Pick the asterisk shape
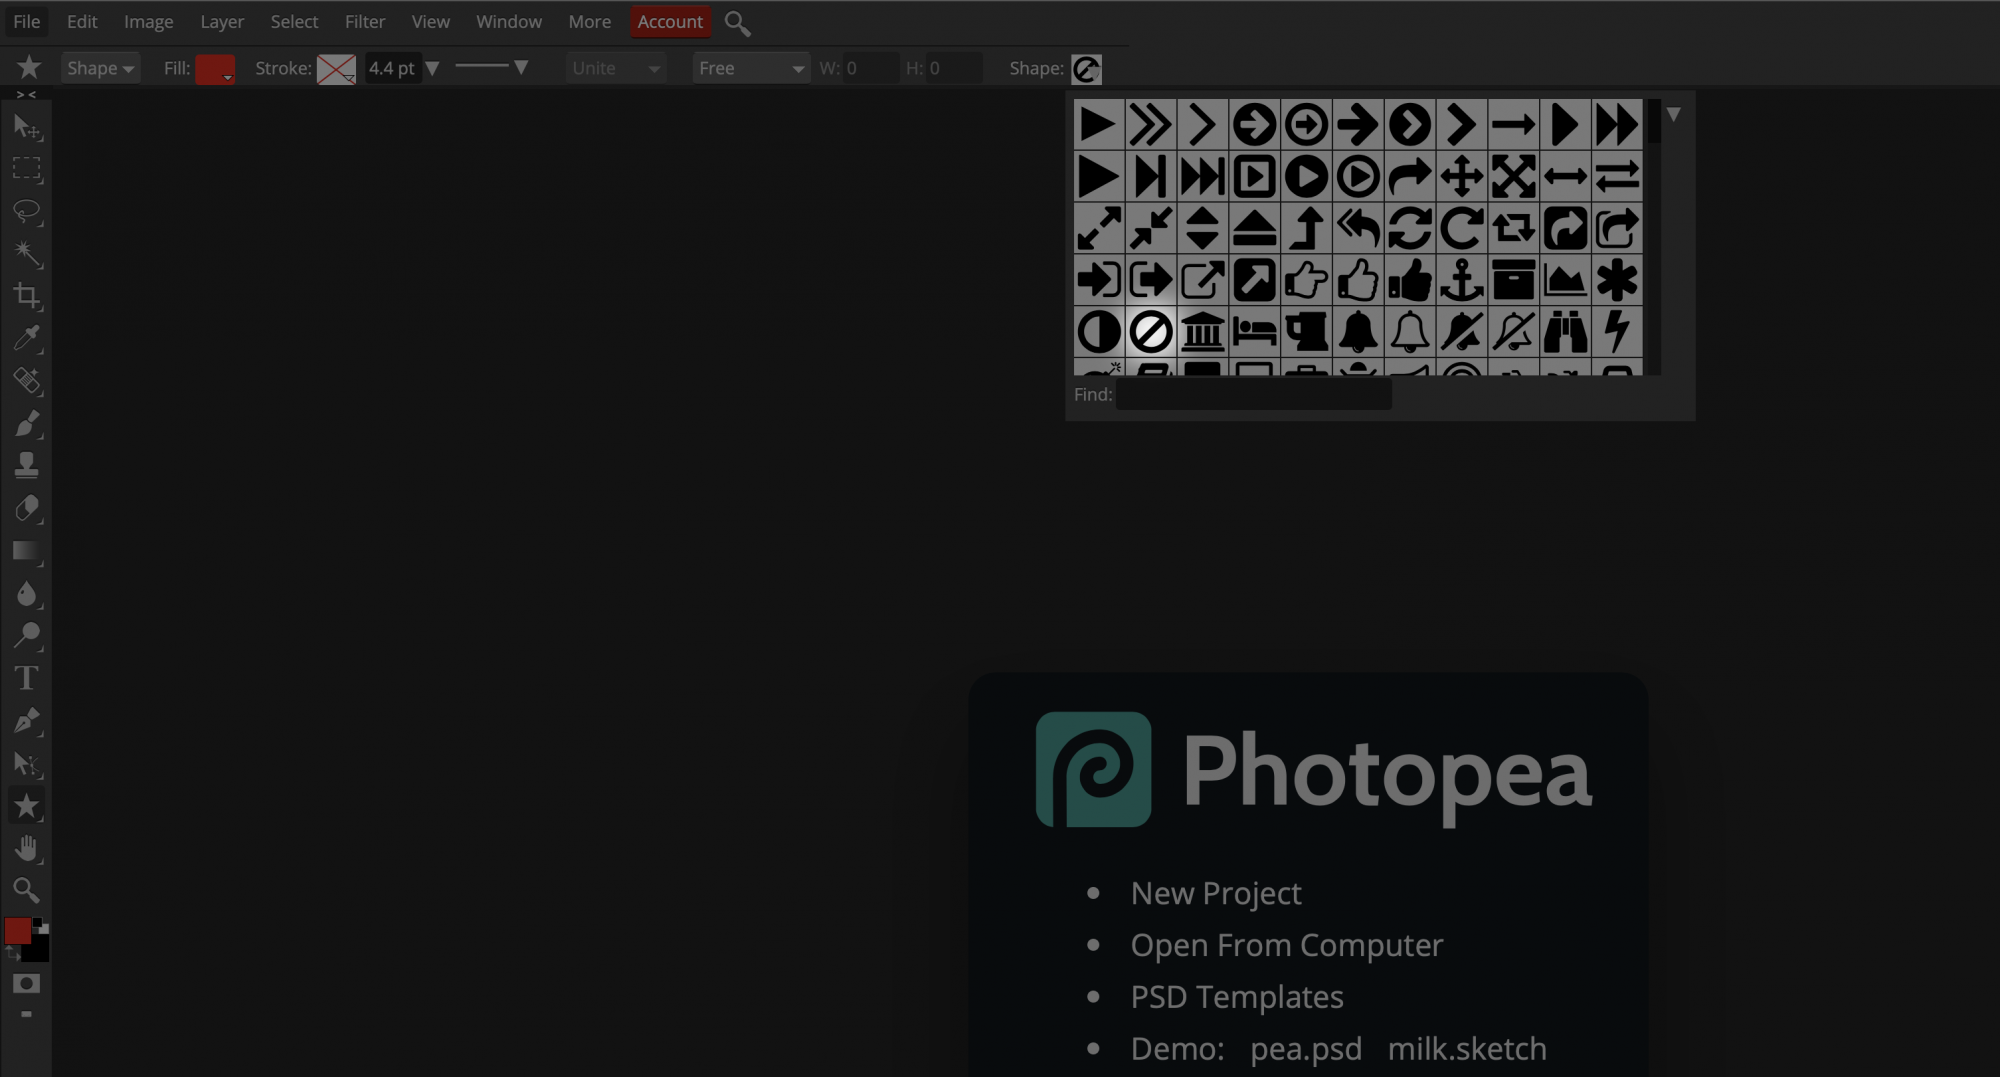This screenshot has width=2000, height=1077. click(1617, 280)
